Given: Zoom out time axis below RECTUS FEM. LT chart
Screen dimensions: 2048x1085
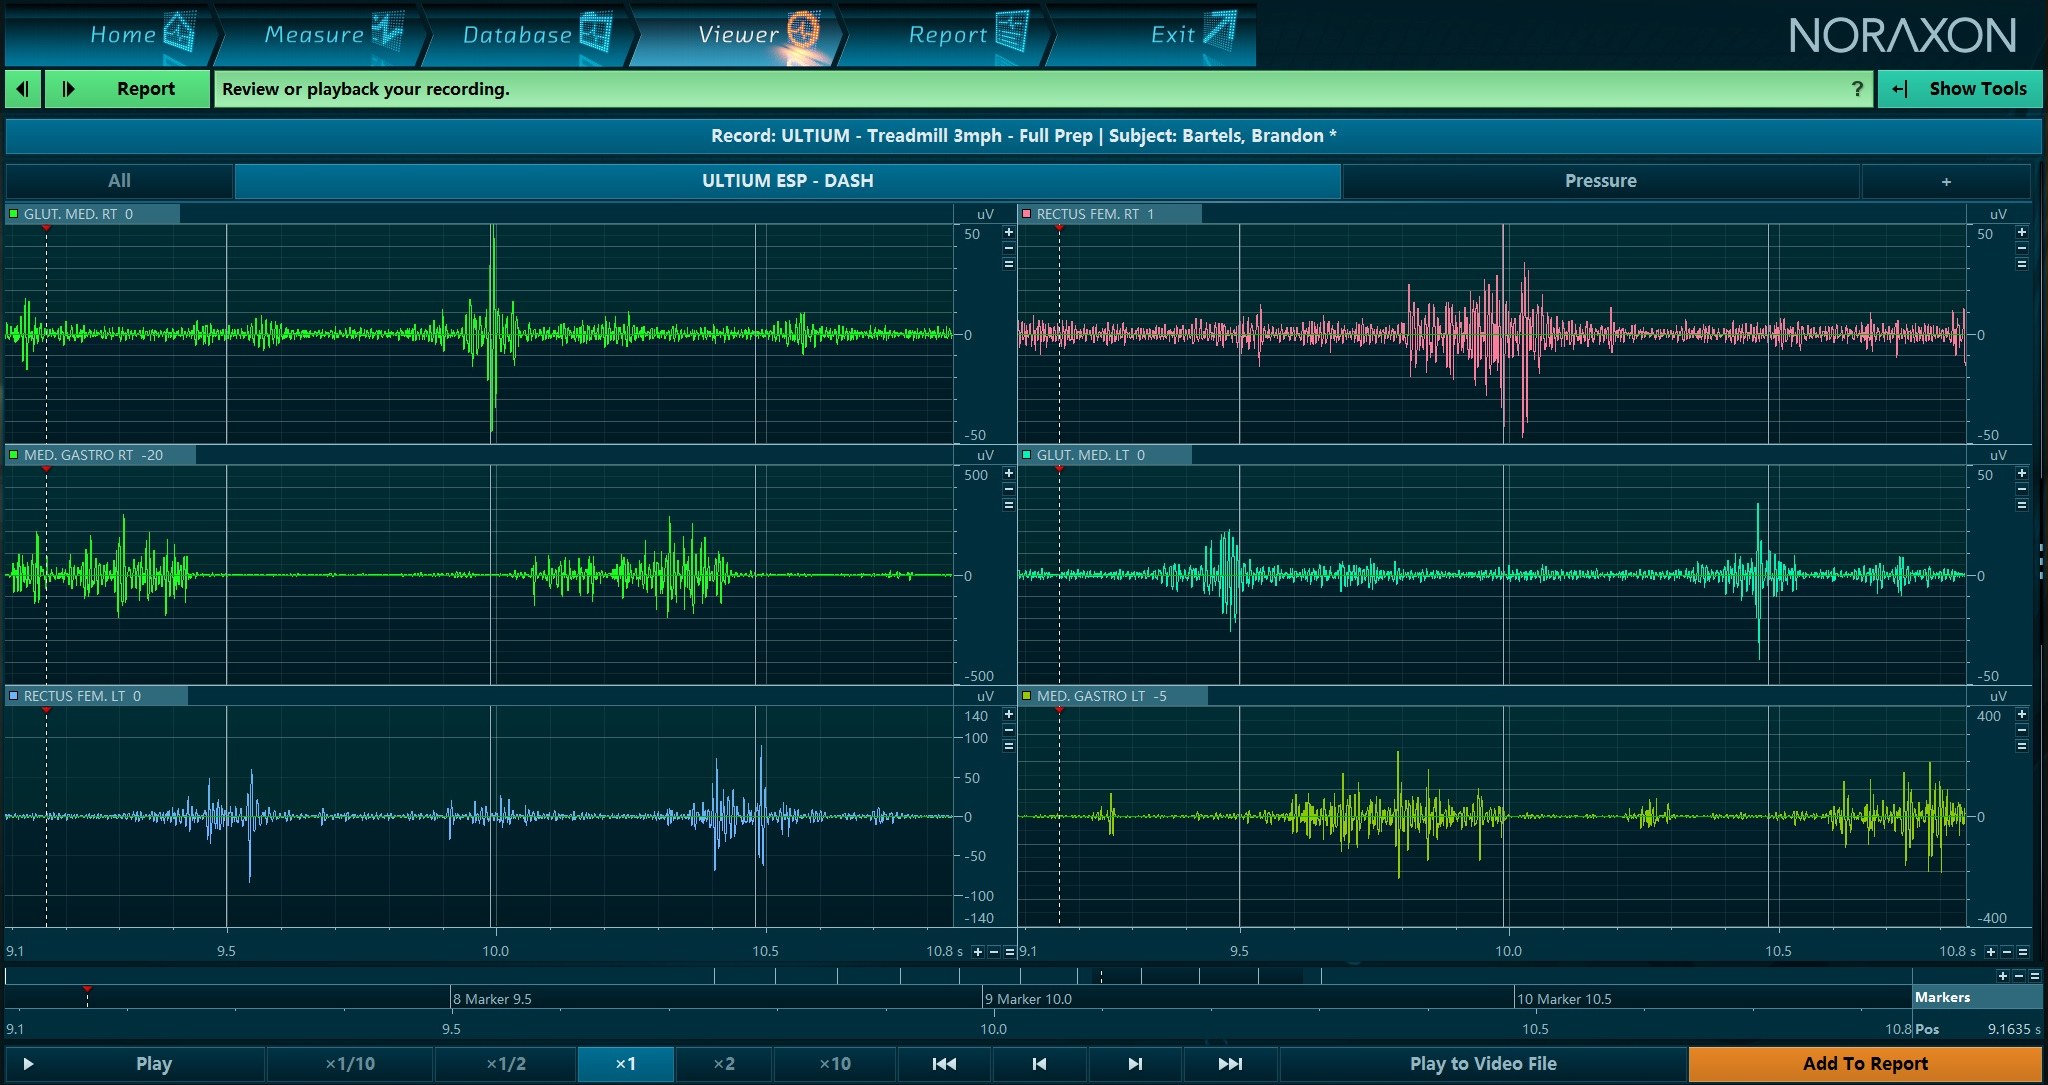Looking at the screenshot, I should (x=994, y=952).
